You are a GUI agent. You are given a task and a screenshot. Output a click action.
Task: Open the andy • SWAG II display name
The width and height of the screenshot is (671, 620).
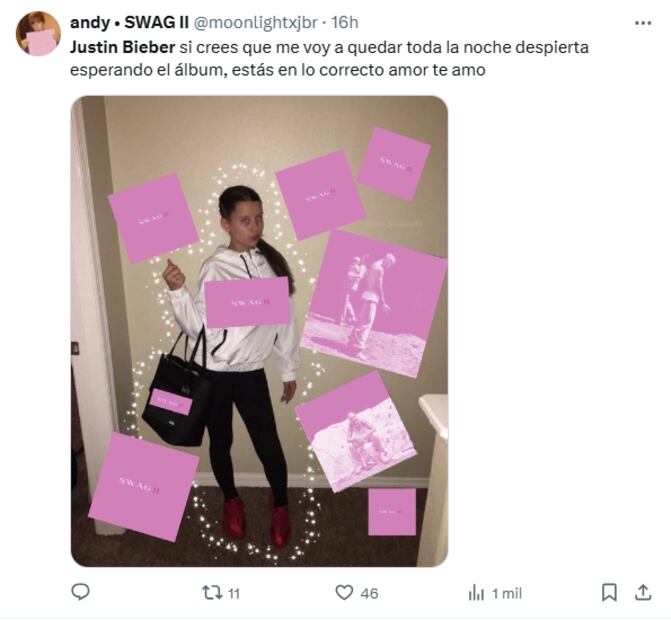[x=129, y=23]
